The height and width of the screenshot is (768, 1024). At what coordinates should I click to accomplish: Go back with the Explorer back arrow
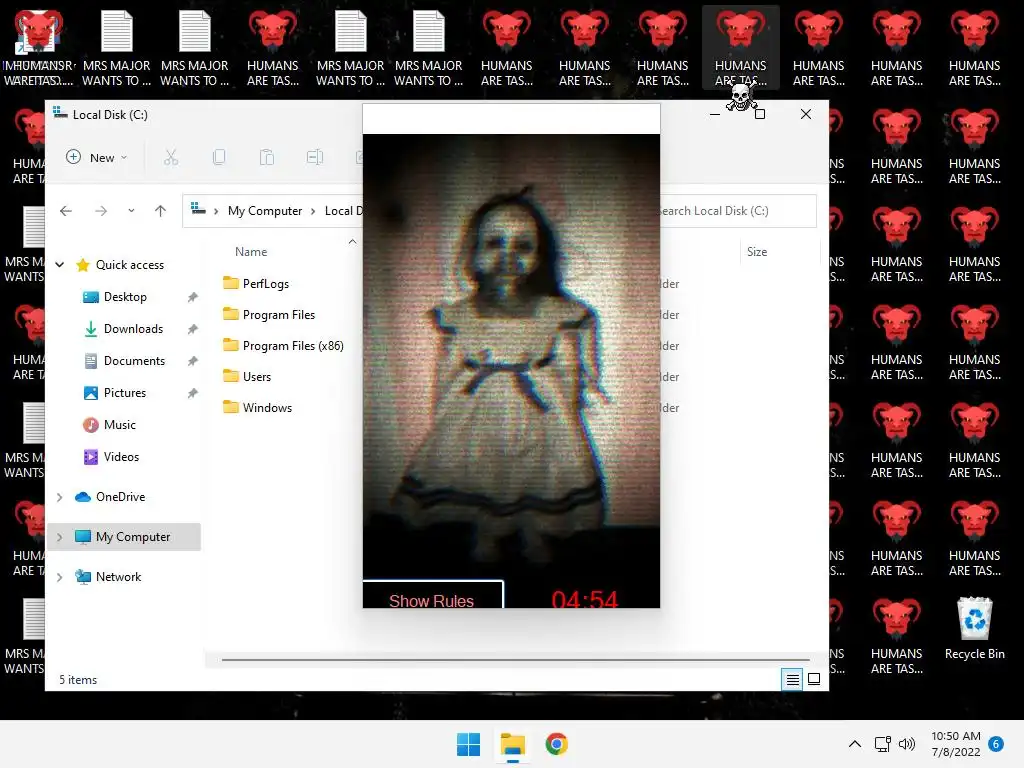click(65, 211)
